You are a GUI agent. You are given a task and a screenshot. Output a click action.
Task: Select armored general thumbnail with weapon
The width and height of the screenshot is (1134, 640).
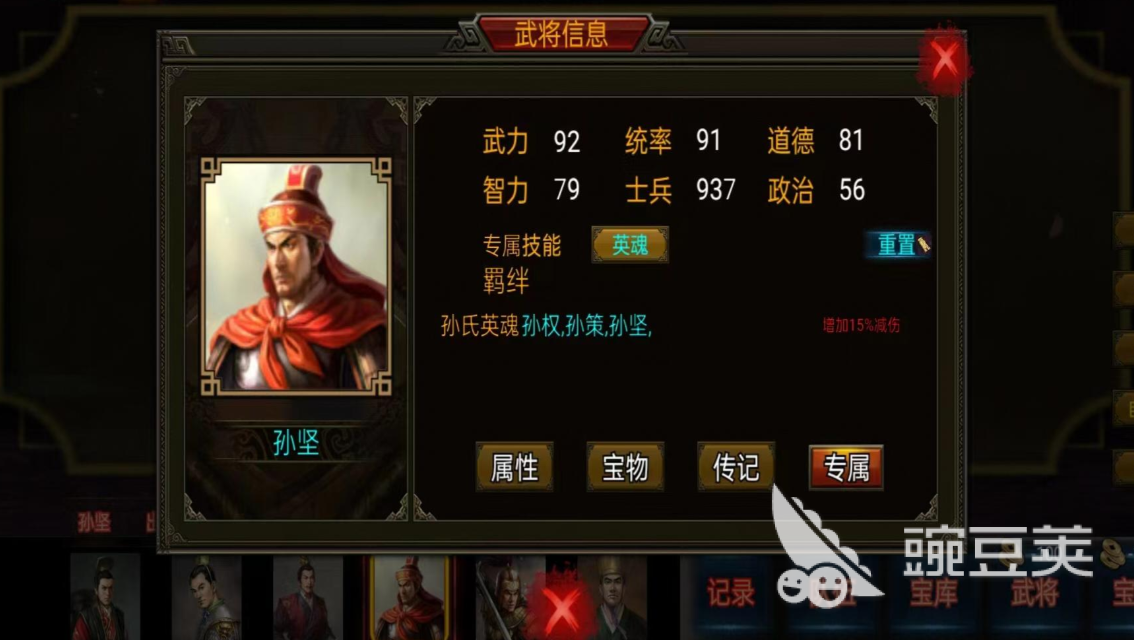506,597
